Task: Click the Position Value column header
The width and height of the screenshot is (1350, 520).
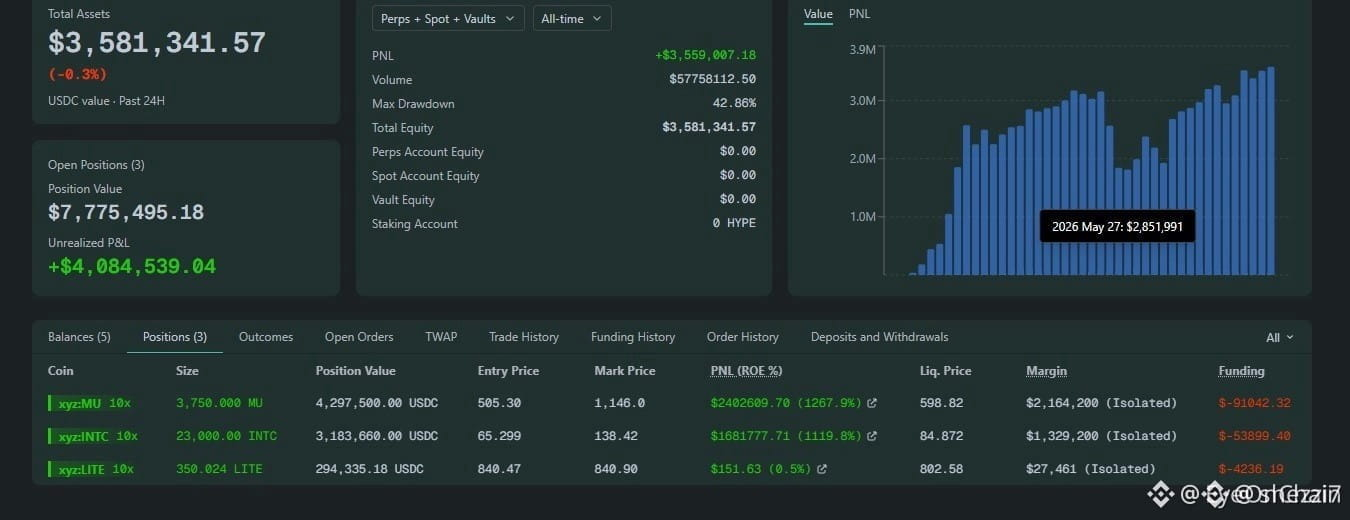Action: [x=356, y=371]
